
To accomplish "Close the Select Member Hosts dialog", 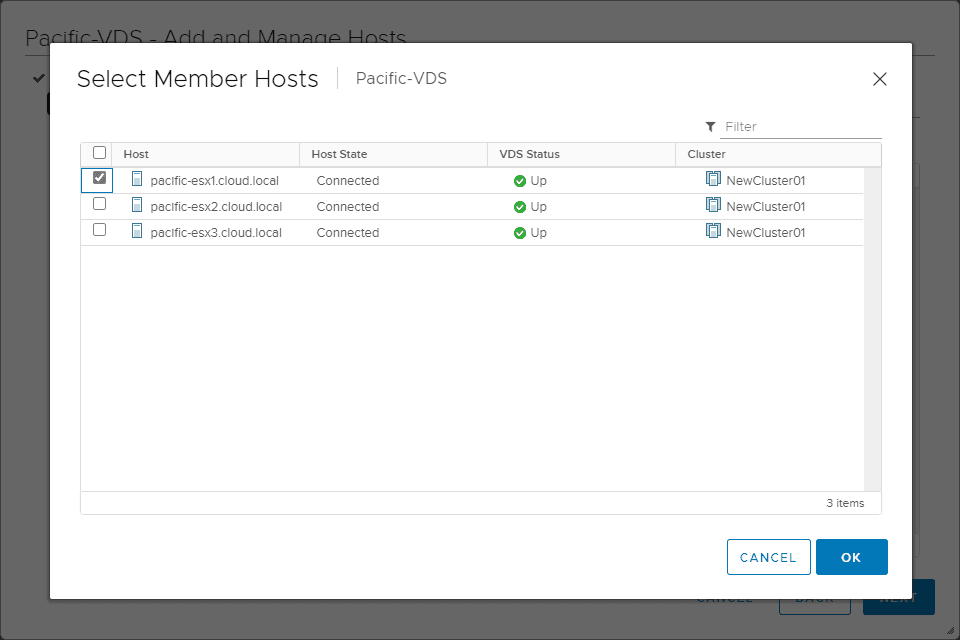I will click(x=880, y=79).
